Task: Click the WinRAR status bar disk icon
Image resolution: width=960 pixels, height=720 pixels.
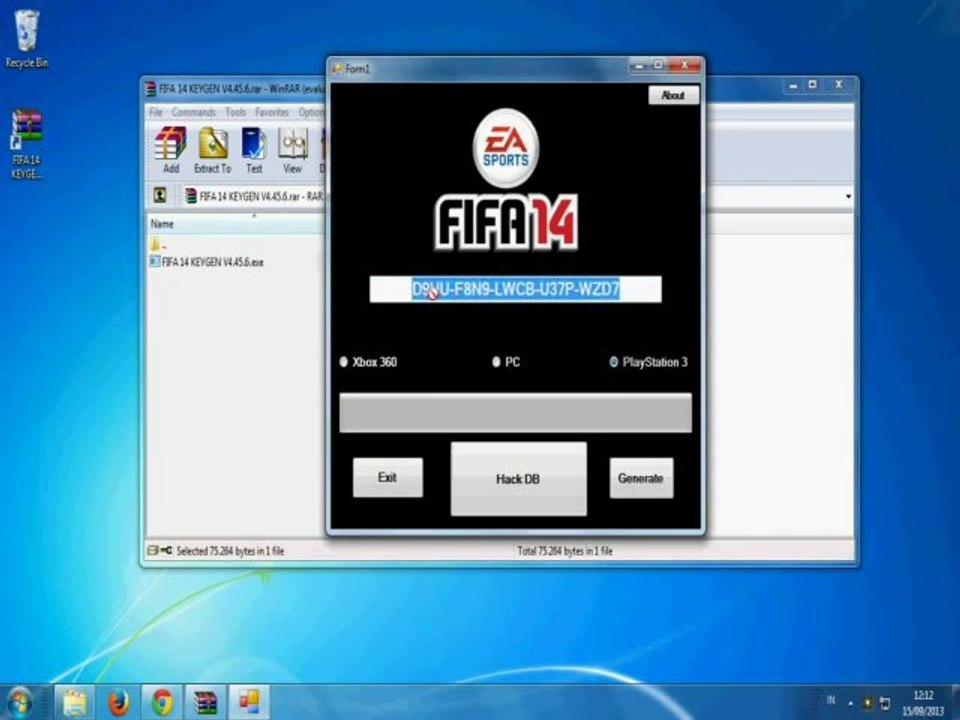Action: tap(153, 550)
